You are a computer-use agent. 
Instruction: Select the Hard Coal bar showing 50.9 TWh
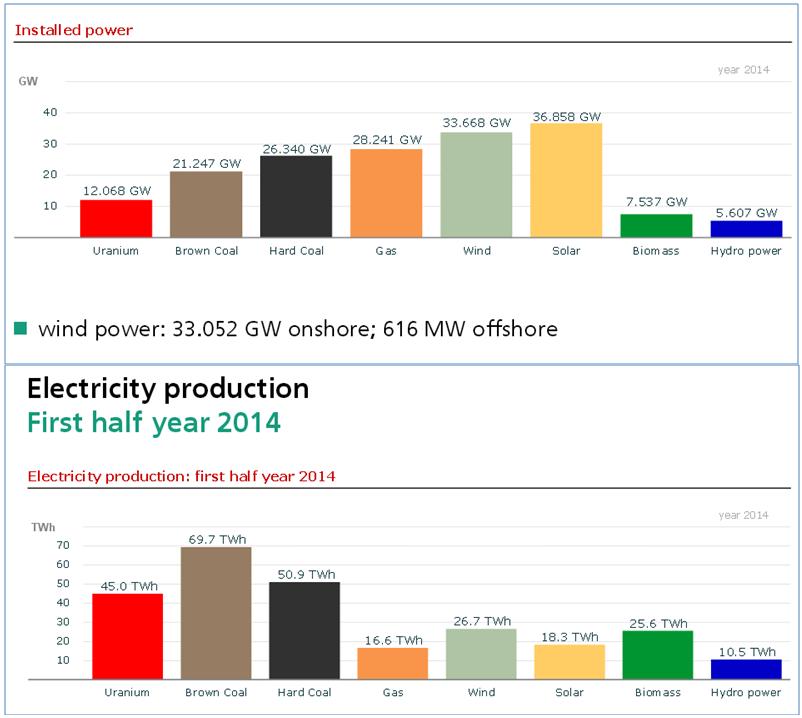point(305,630)
